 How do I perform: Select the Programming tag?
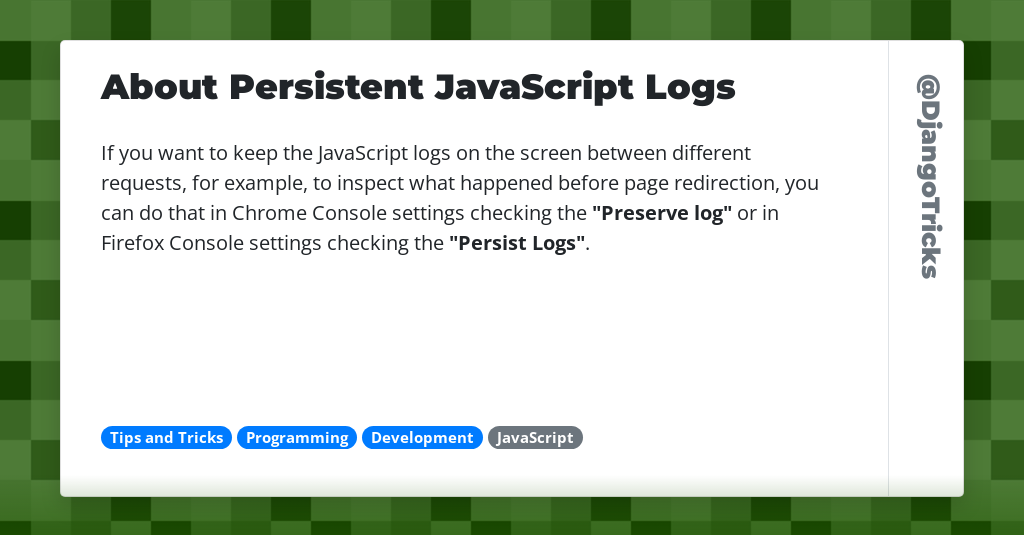[297, 438]
